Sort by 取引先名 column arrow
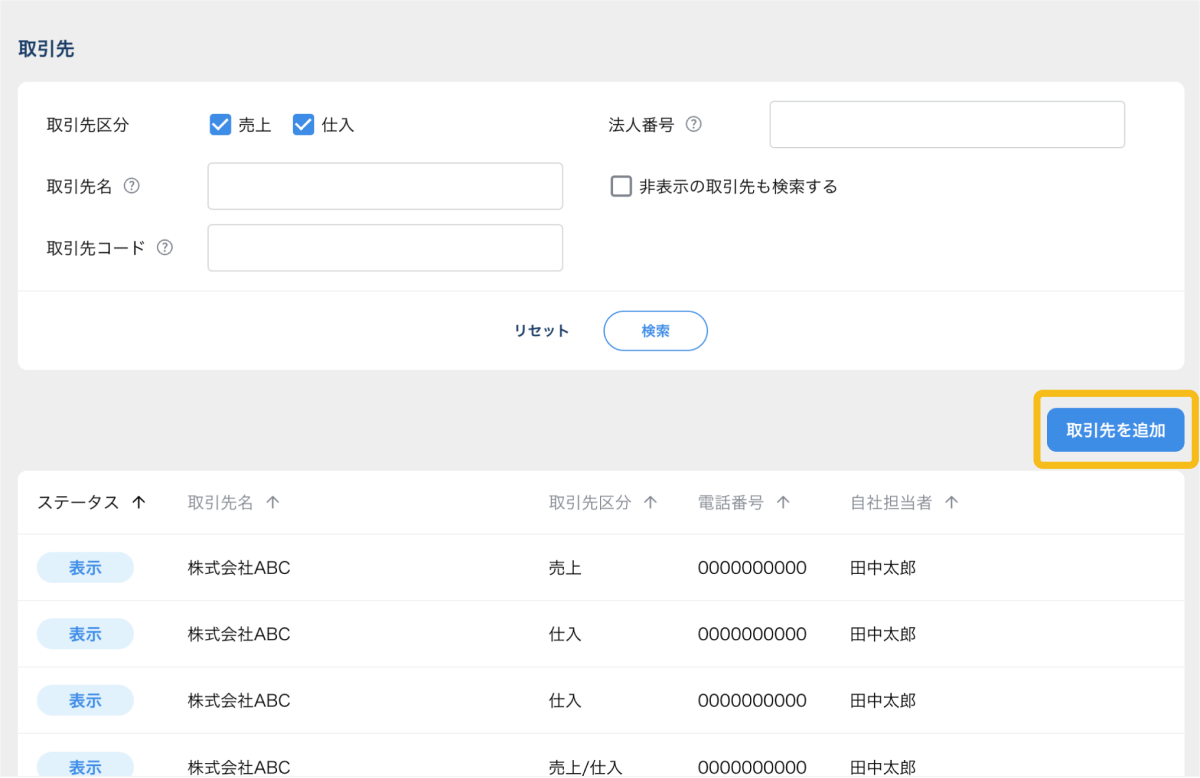This screenshot has height=778, width=1200. tap(273, 503)
